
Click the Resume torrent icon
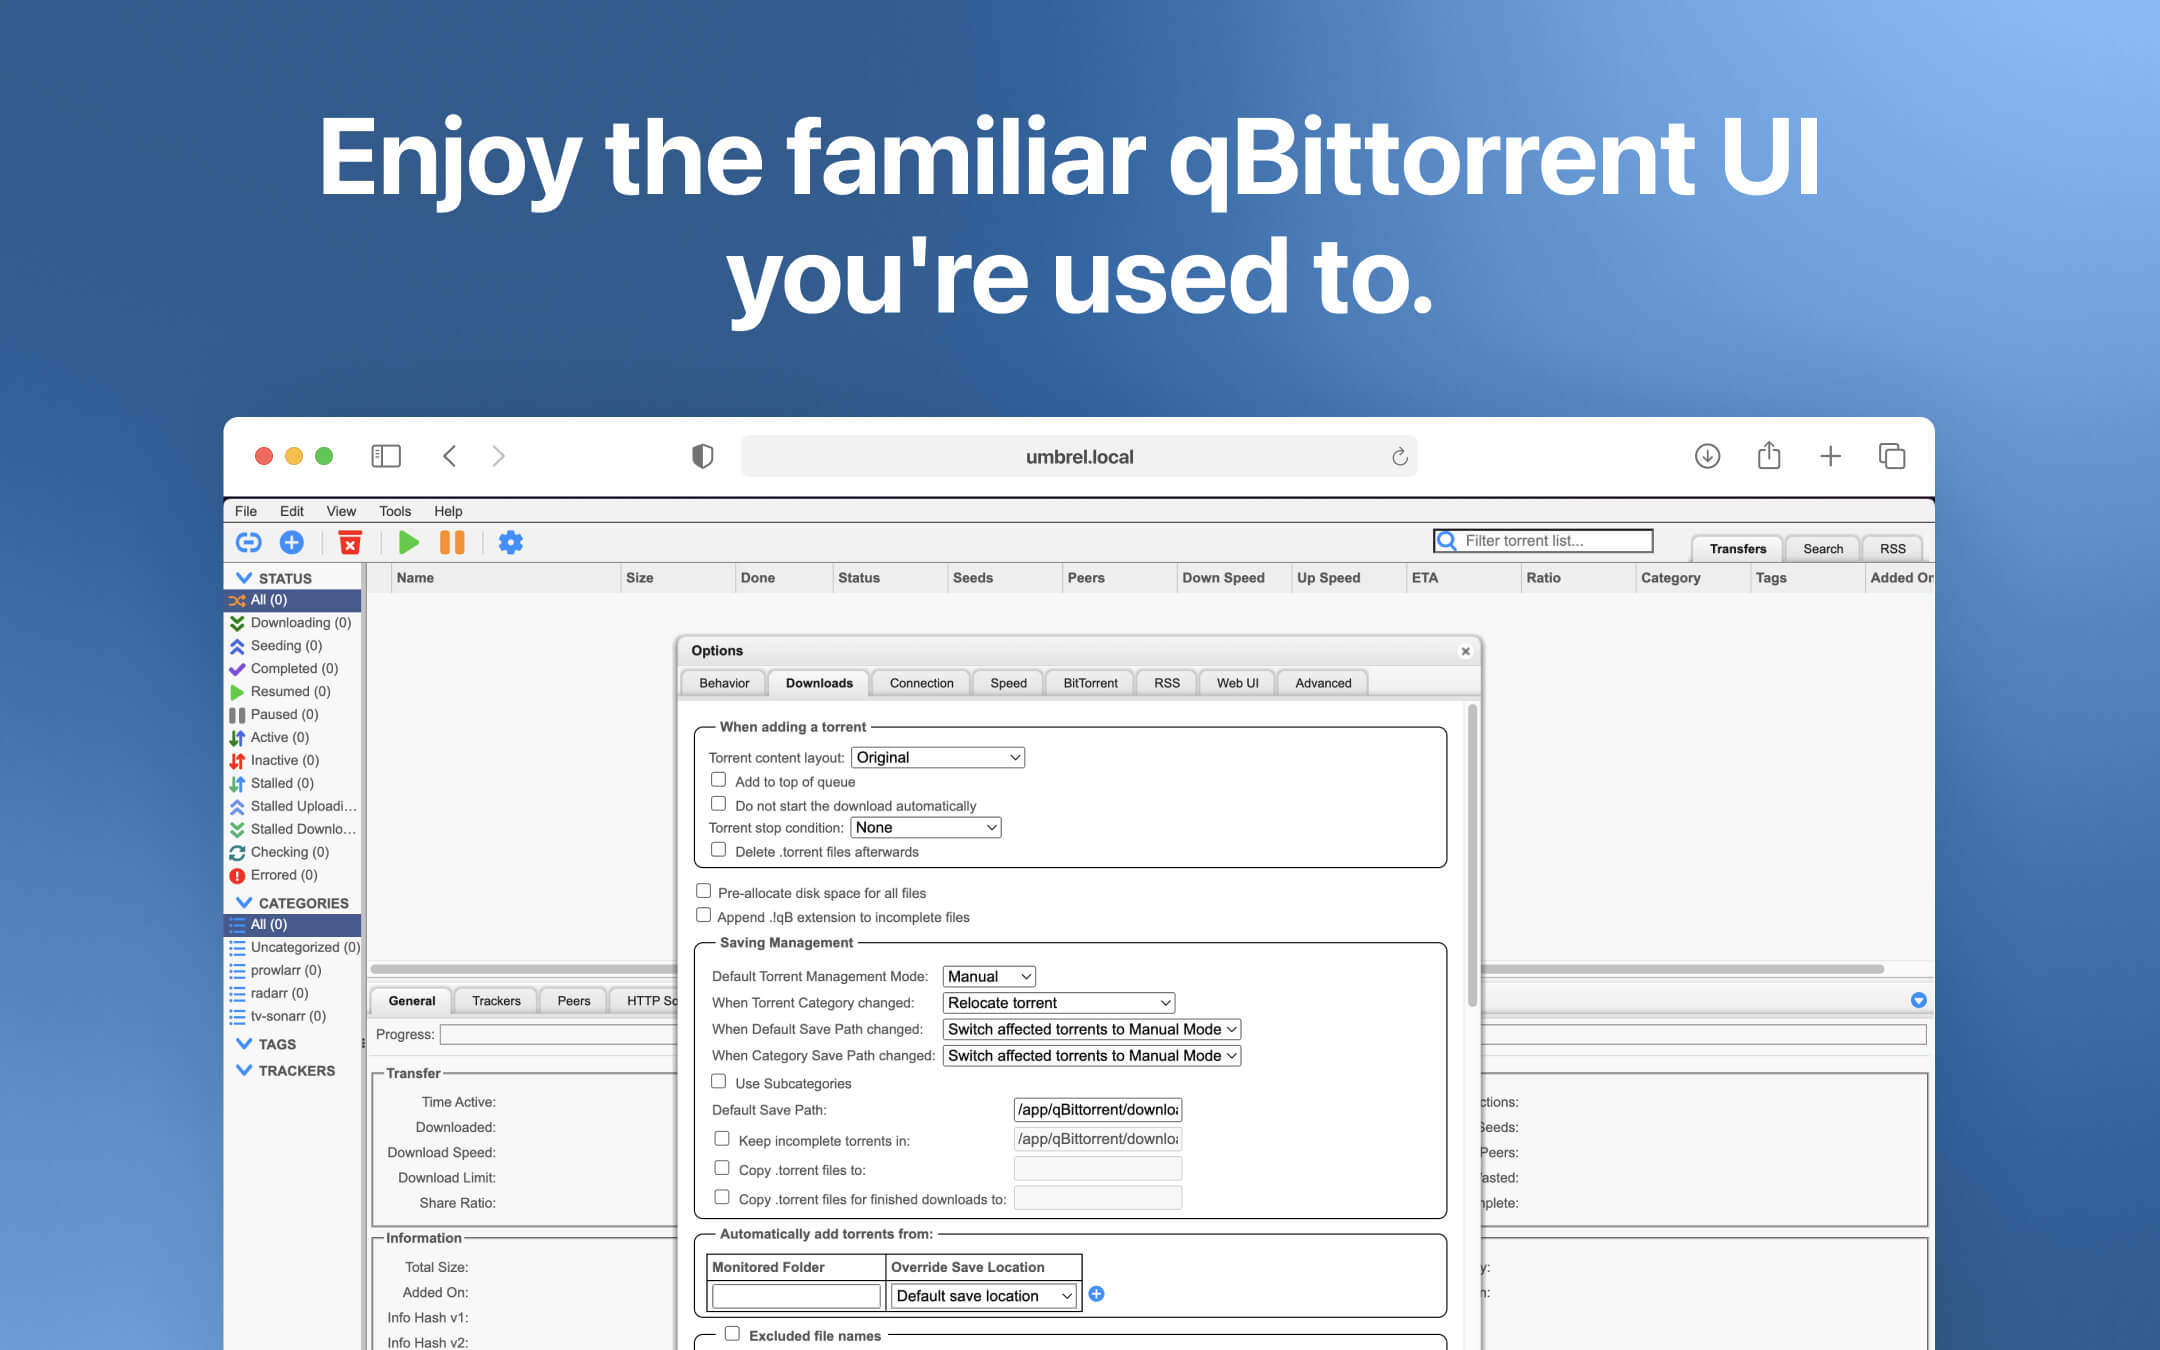click(408, 542)
